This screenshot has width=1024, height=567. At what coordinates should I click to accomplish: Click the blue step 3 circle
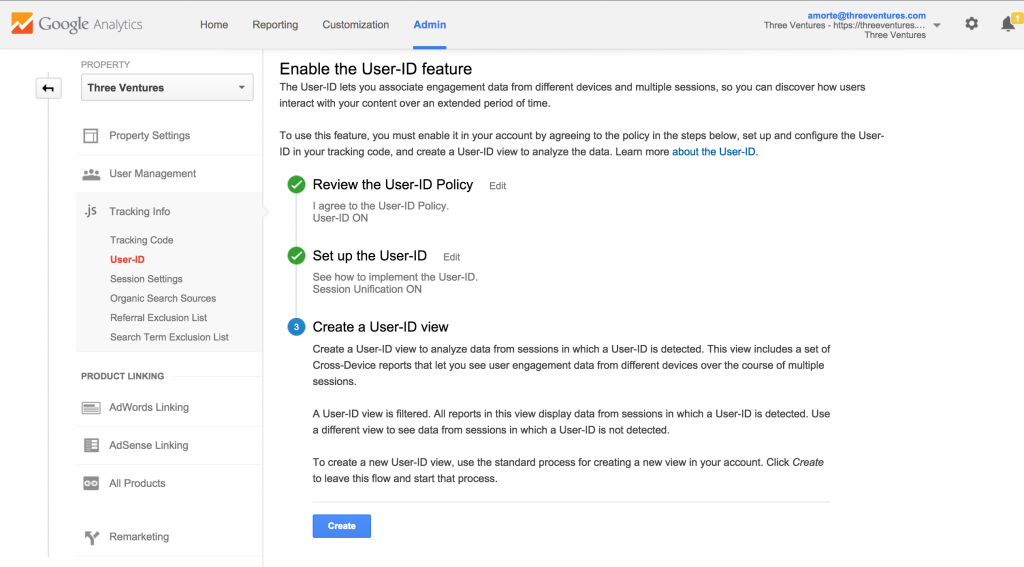[x=296, y=327]
